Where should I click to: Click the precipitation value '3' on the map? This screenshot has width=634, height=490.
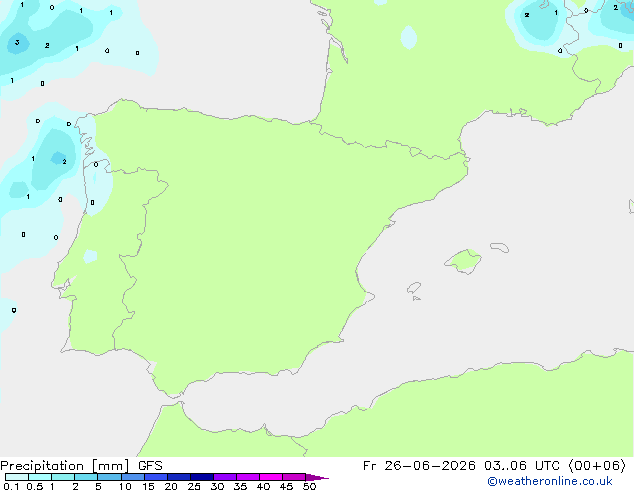pyautogui.click(x=17, y=42)
